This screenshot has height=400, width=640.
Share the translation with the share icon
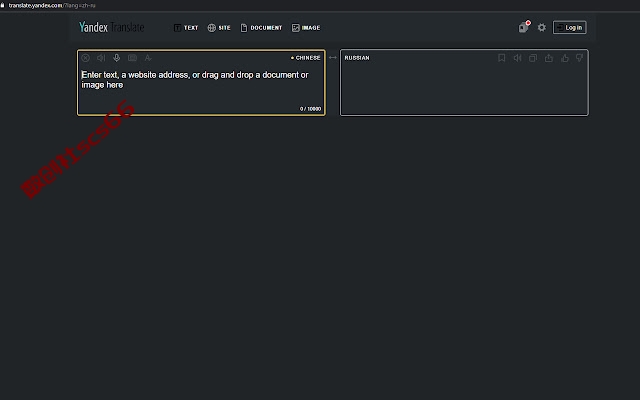[549, 58]
